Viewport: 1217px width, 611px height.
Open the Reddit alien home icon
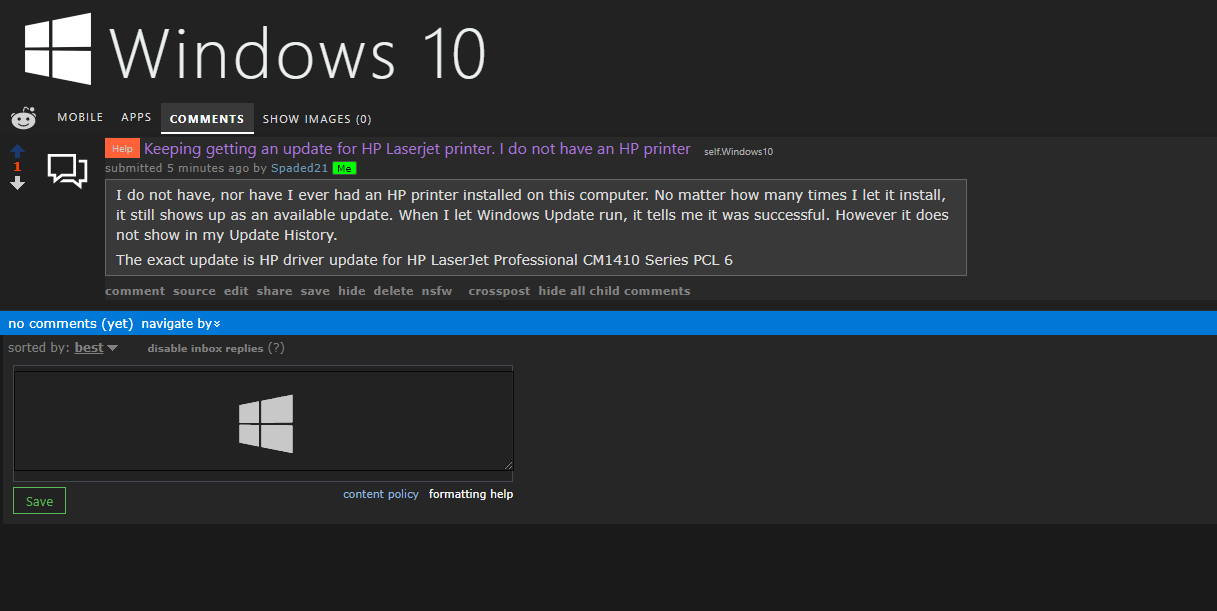tap(23, 118)
